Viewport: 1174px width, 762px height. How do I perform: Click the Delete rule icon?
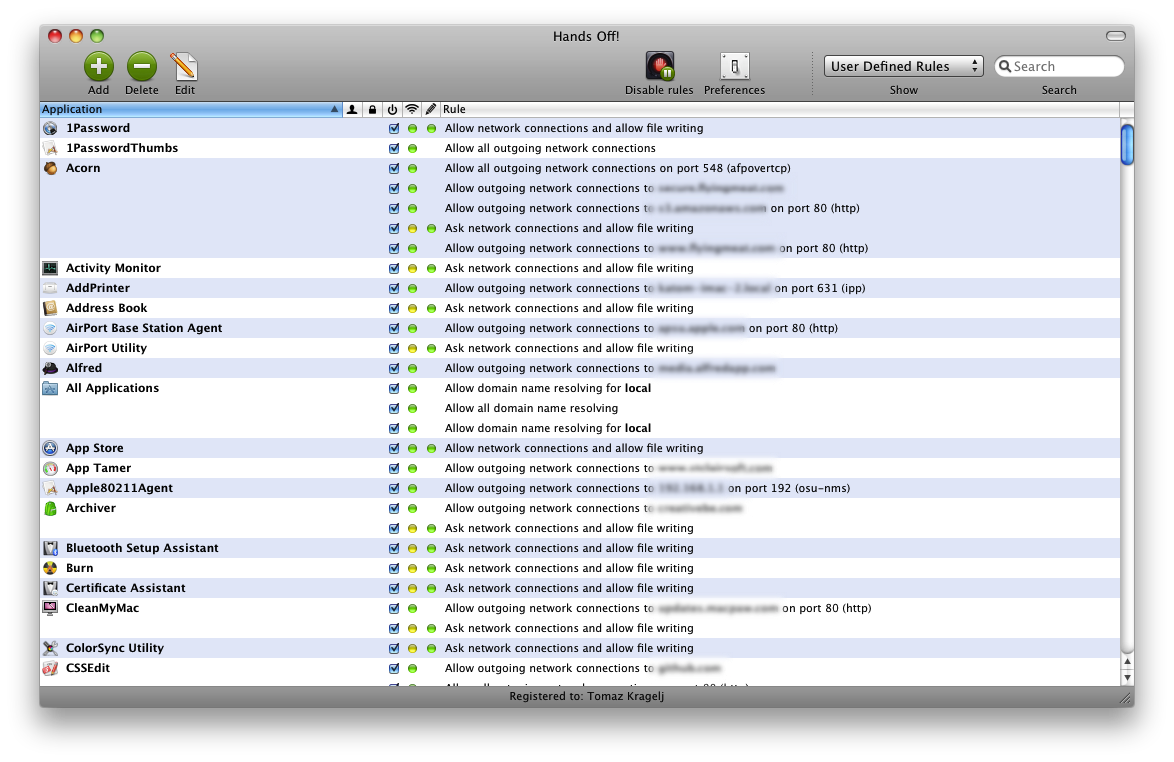click(142, 67)
